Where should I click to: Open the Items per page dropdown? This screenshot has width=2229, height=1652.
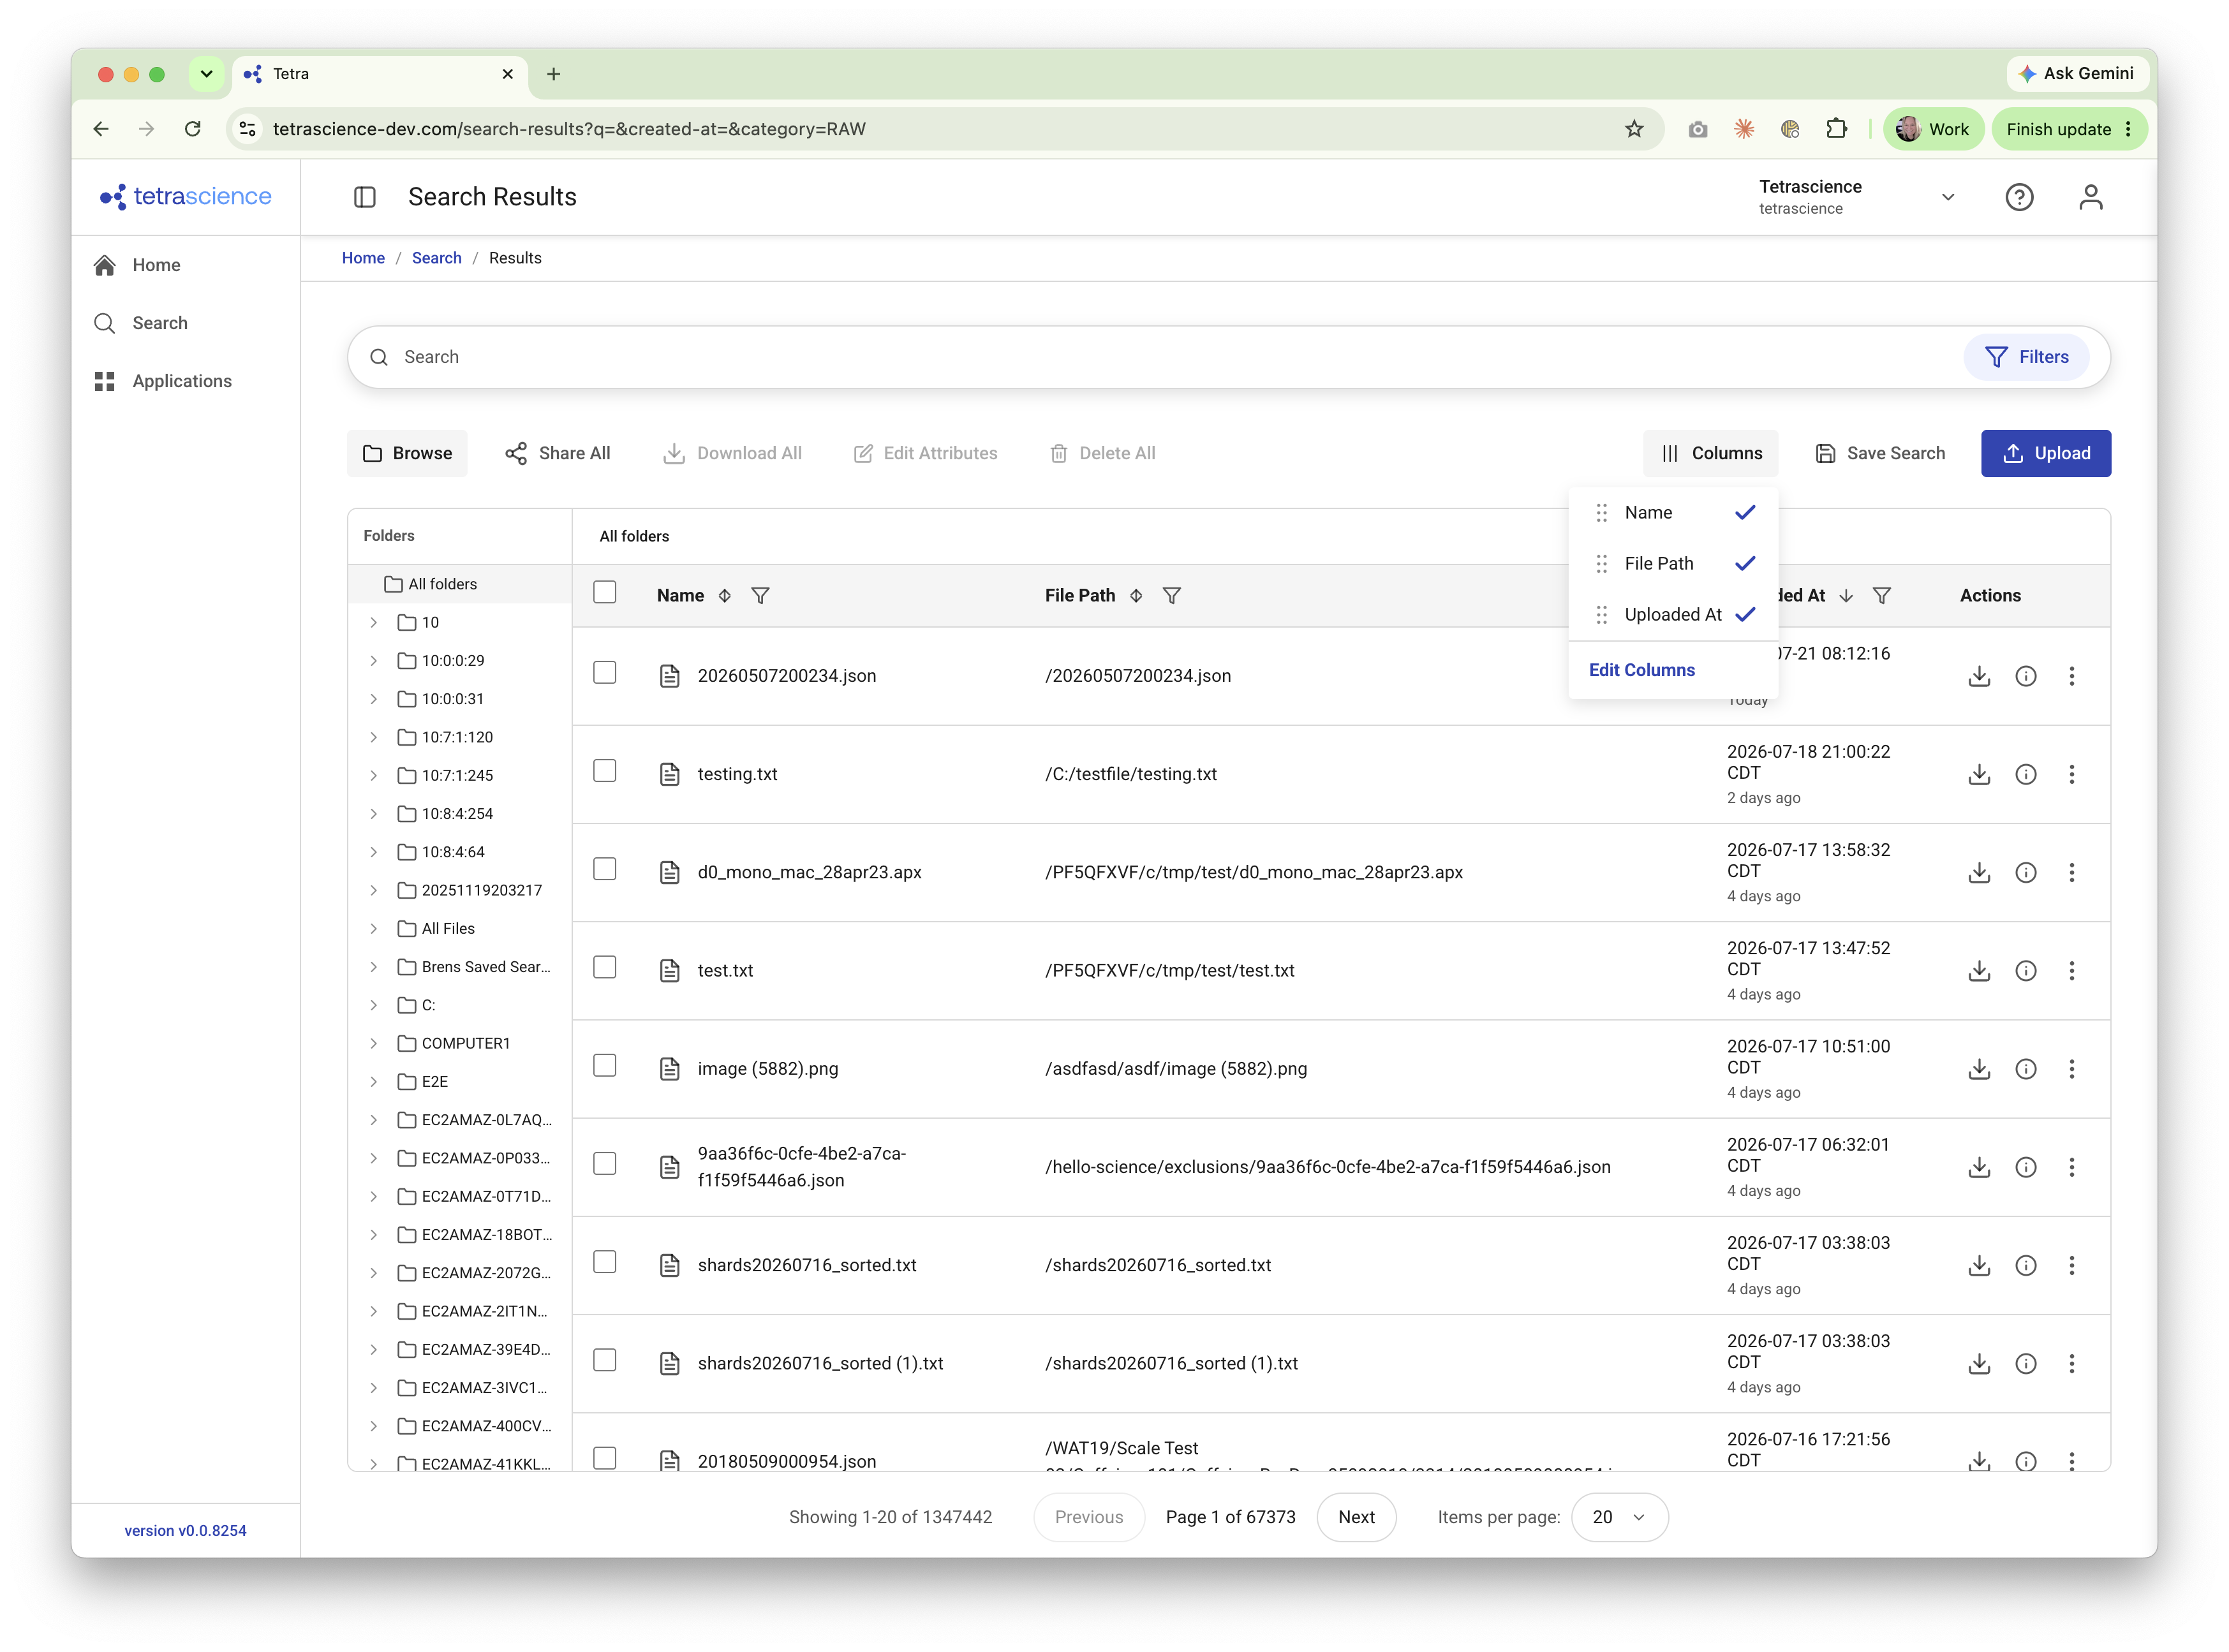coord(1619,1517)
